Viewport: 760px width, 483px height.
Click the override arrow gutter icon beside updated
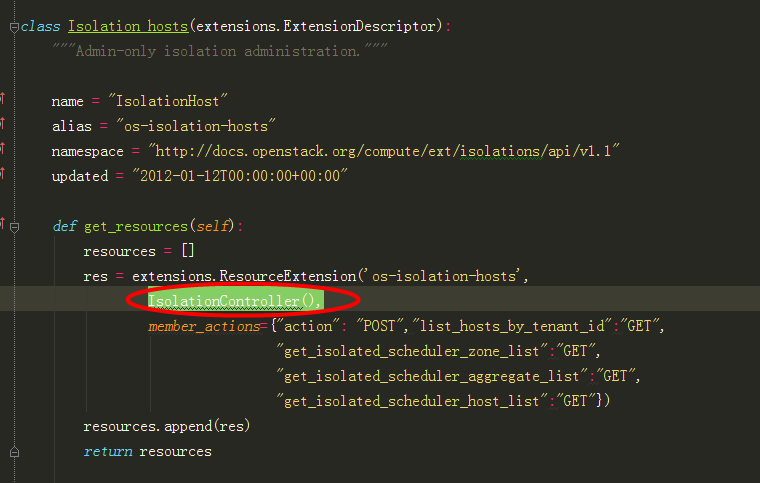(x=2, y=173)
